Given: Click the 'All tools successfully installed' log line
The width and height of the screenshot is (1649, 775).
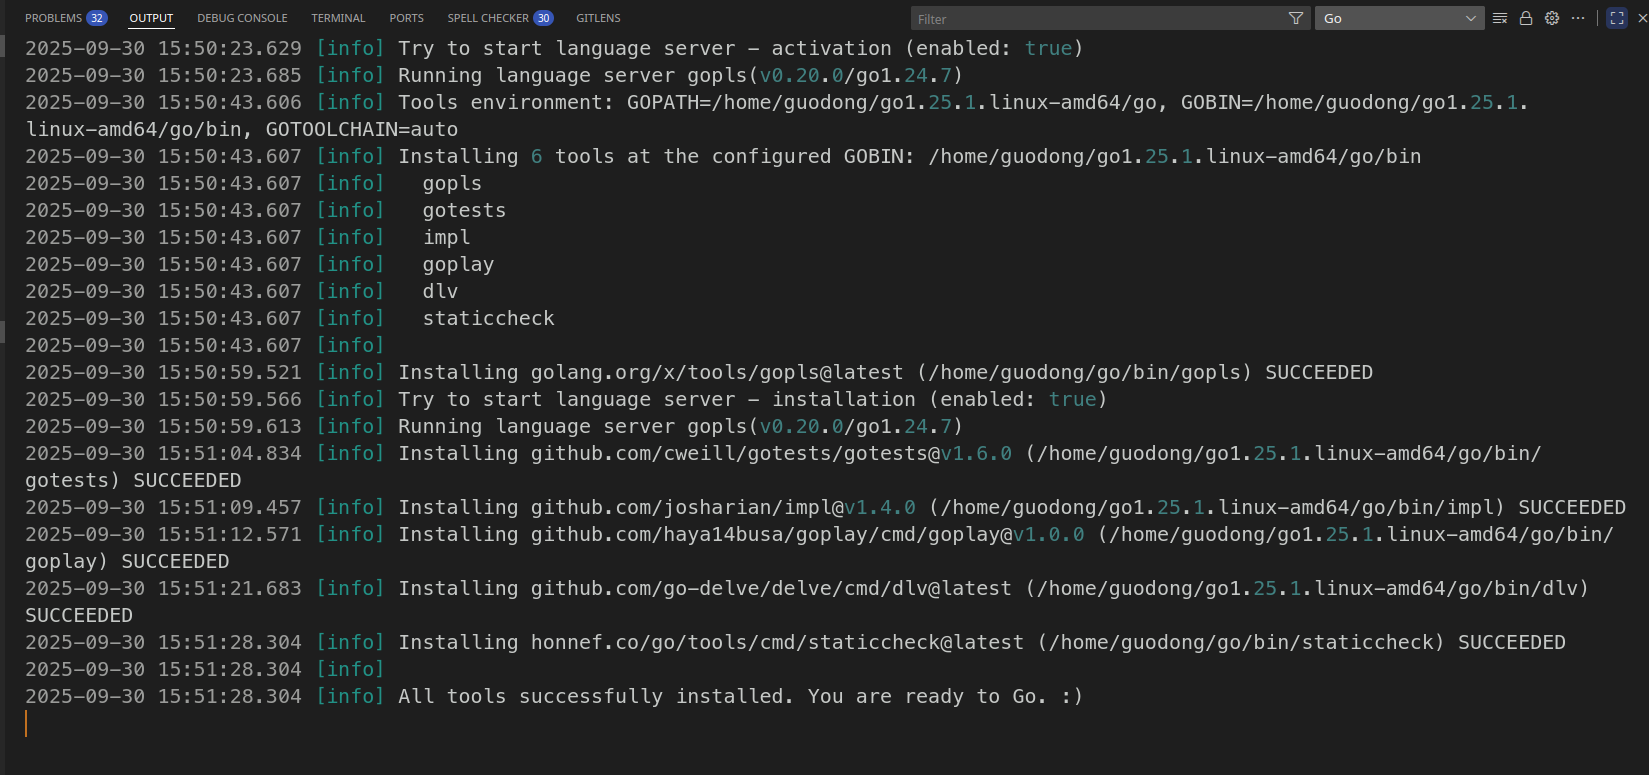Looking at the screenshot, I should pos(740,696).
